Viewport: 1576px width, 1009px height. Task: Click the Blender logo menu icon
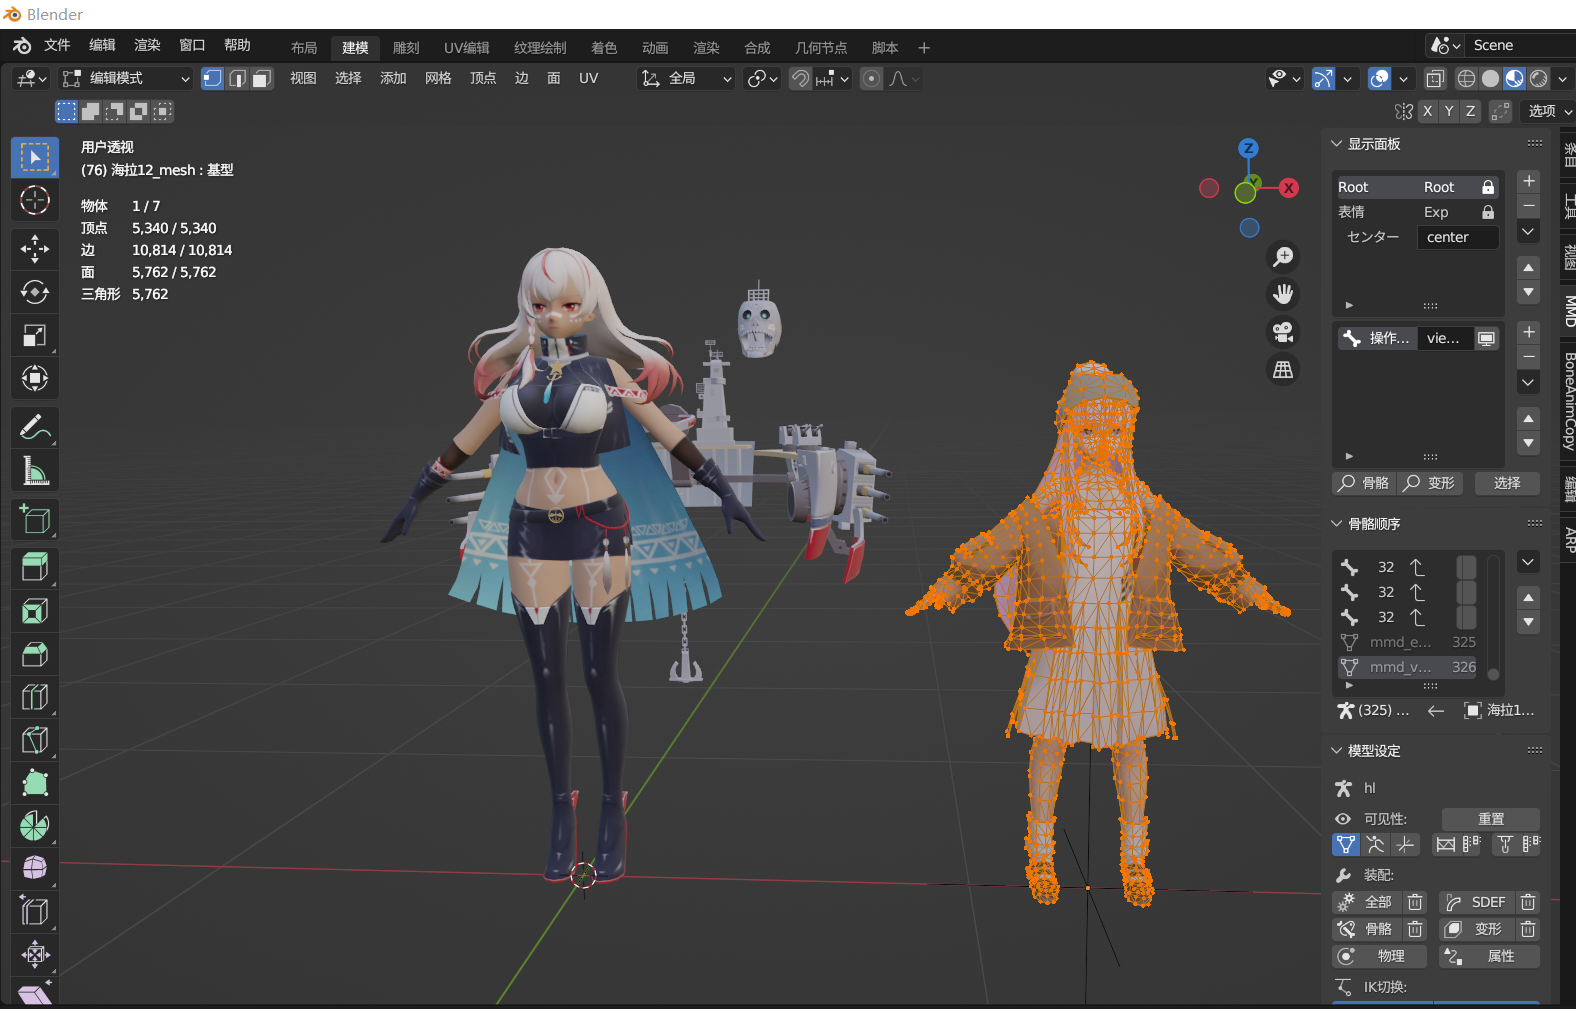[x=22, y=46]
